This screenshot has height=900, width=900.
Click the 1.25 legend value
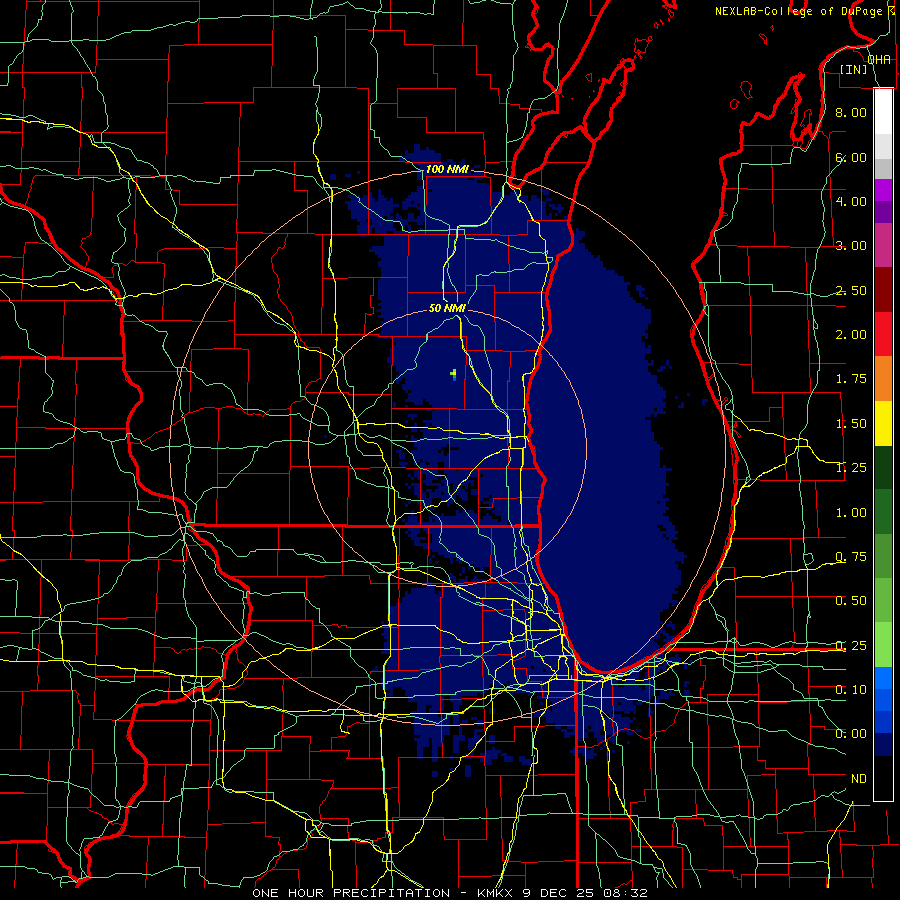click(851, 468)
